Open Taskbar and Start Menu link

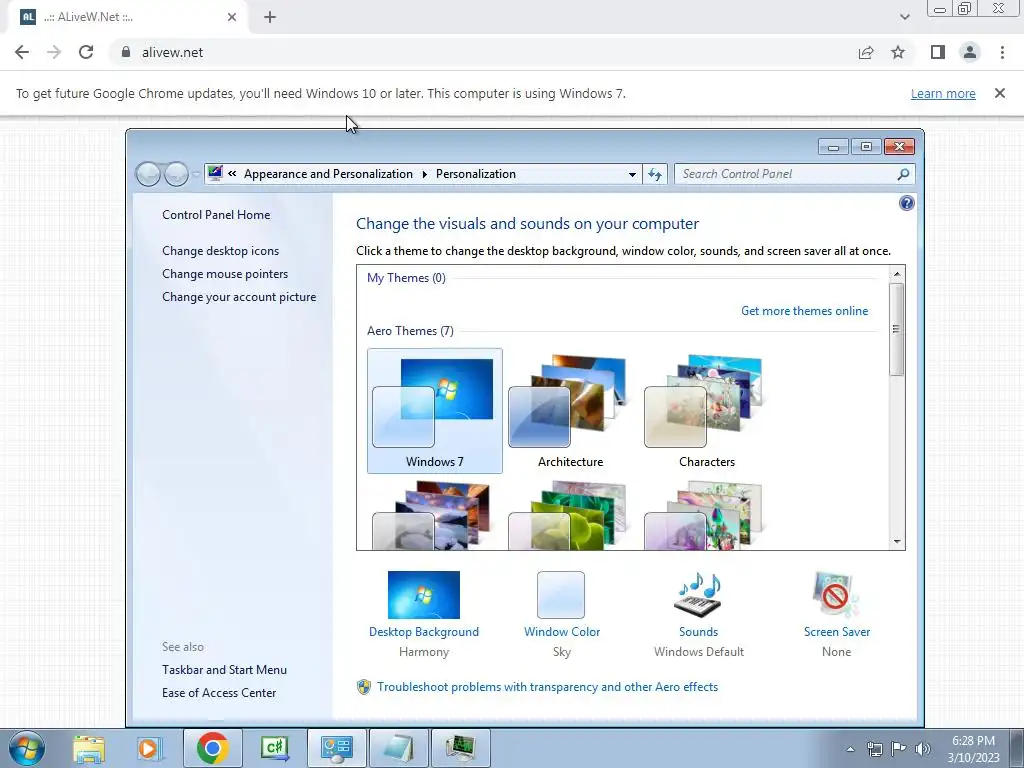(x=224, y=669)
